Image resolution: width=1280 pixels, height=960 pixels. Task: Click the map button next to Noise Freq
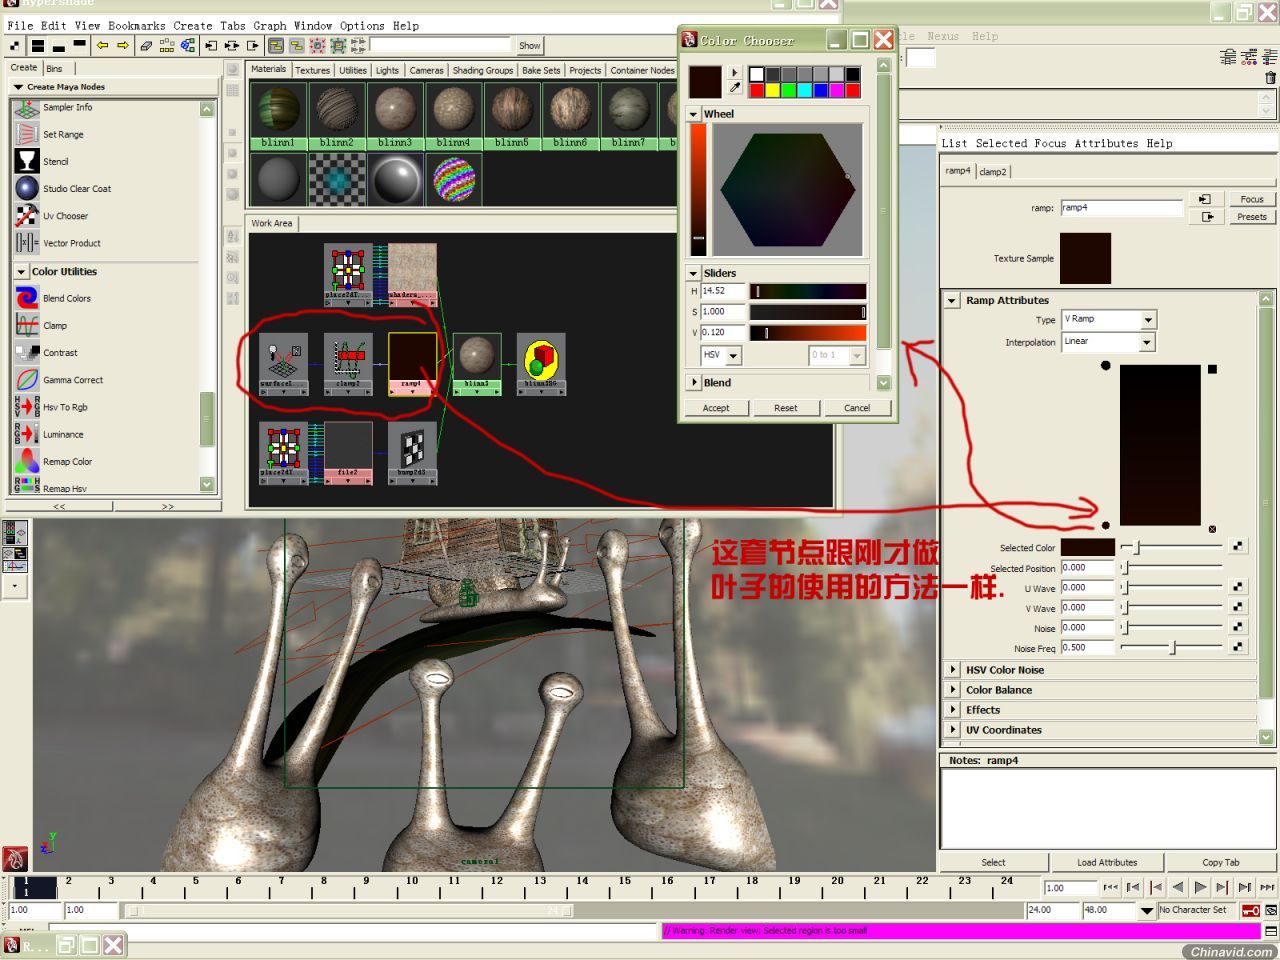tap(1238, 647)
